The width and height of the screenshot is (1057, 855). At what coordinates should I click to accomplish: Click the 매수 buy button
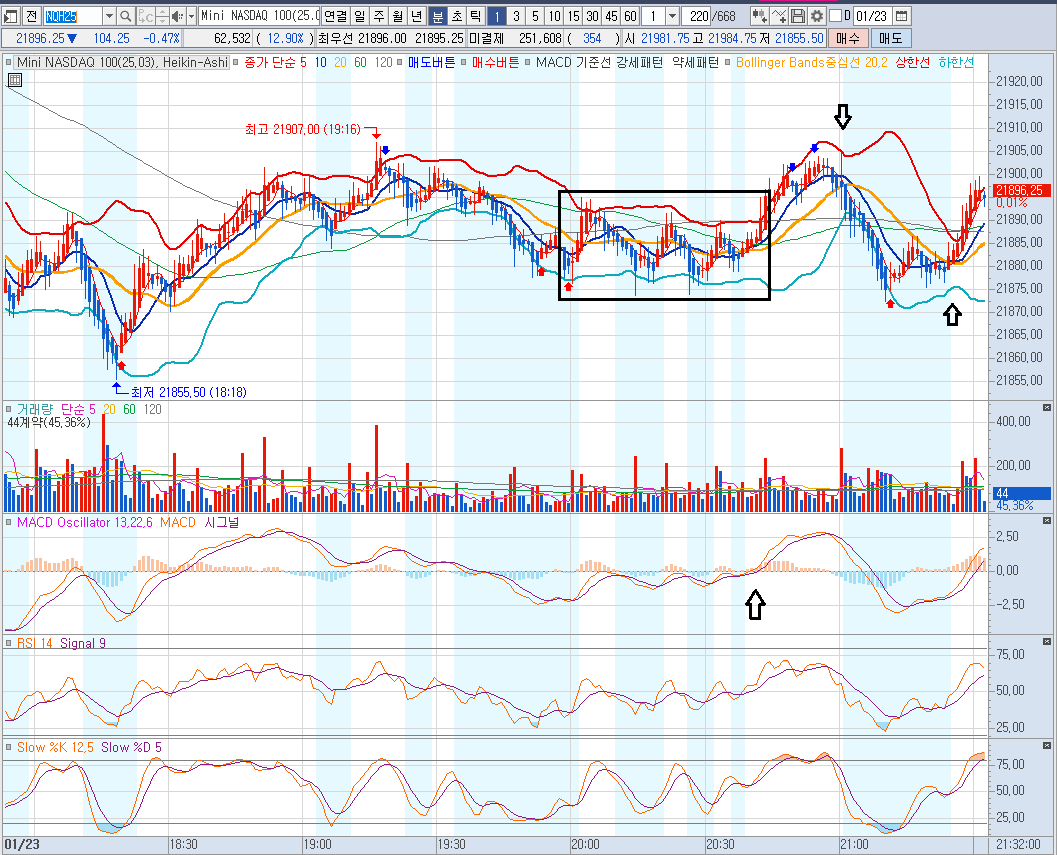tap(847, 38)
